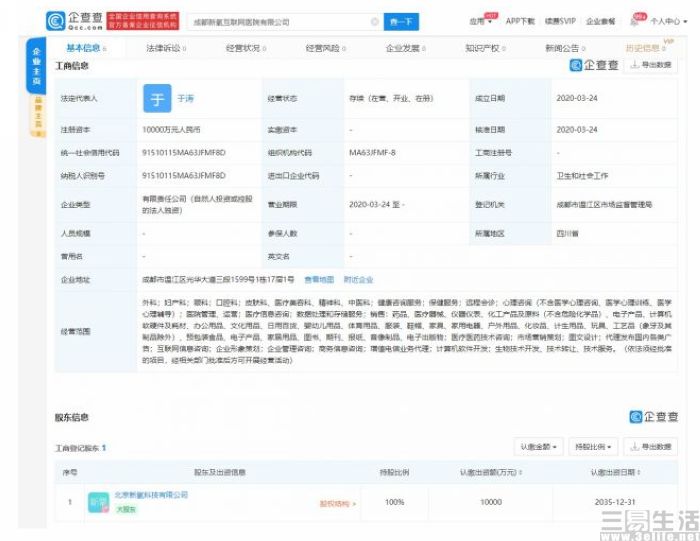Select the registered capital 10000万元人民币 text

(x=171, y=130)
